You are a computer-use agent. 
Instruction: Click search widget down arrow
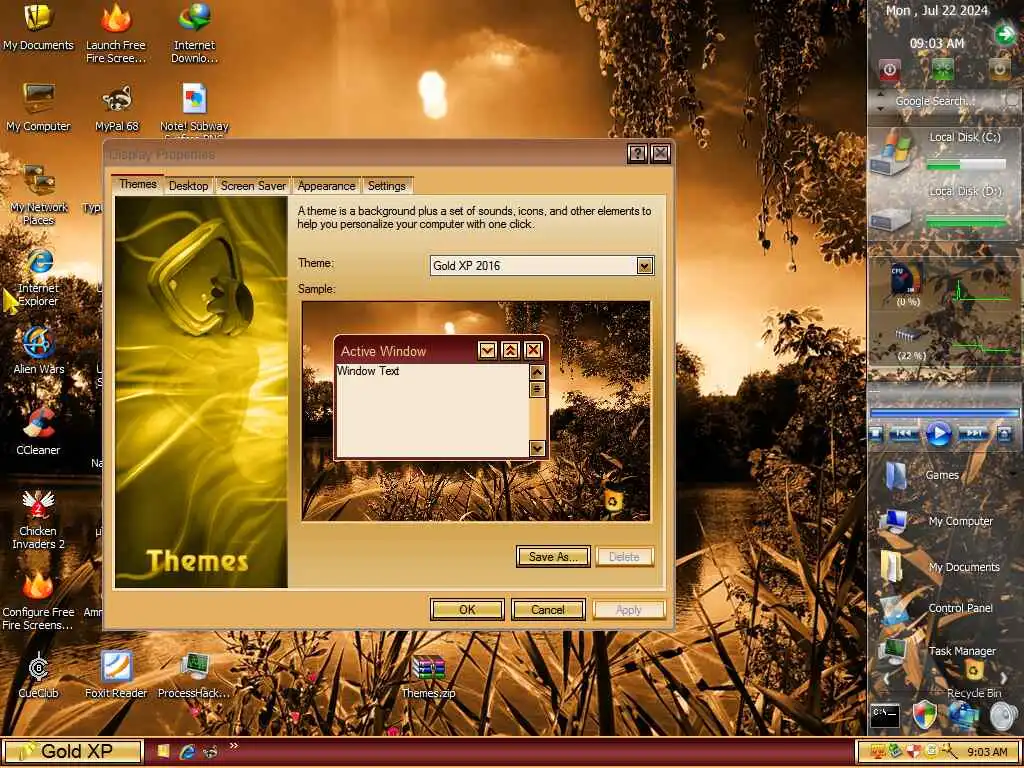[x=881, y=108]
